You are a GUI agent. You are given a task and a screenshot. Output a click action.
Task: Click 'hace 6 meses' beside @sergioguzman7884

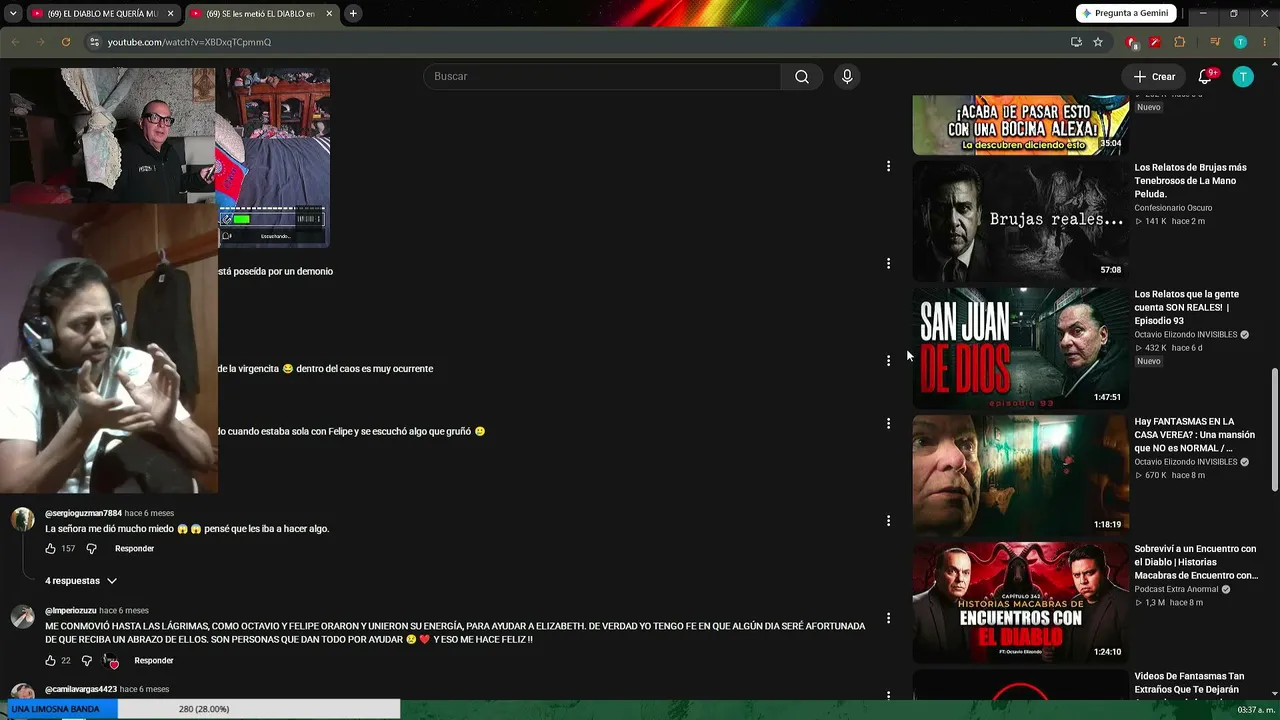pos(149,514)
